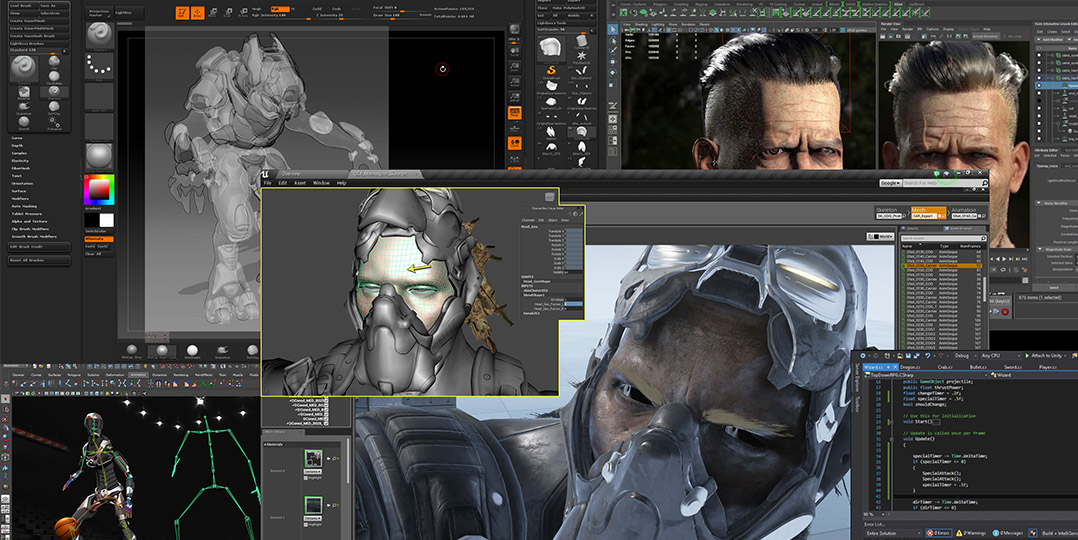Viewport: 1078px width, 540px height.
Task: Open the Any CPU platform dropdown
Action: [x=1002, y=355]
